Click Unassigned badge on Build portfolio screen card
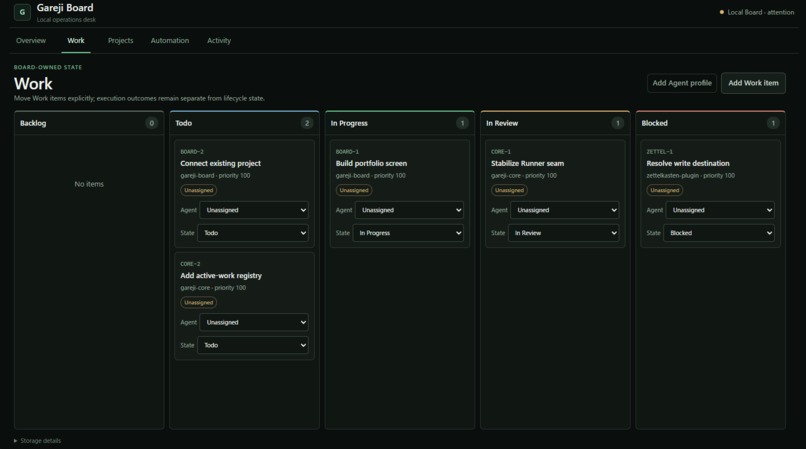Screen dimensions: 806x449 354,190
